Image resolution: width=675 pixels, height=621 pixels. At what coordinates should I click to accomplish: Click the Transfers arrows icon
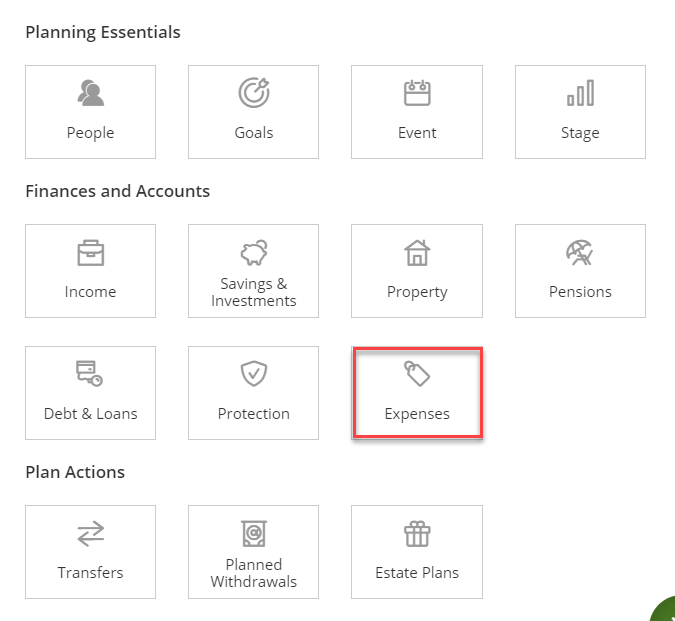coord(90,534)
